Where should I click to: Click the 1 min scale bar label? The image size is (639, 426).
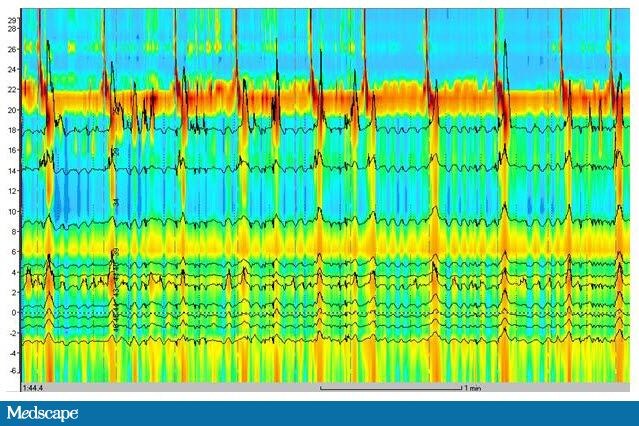pyautogui.click(x=470, y=387)
